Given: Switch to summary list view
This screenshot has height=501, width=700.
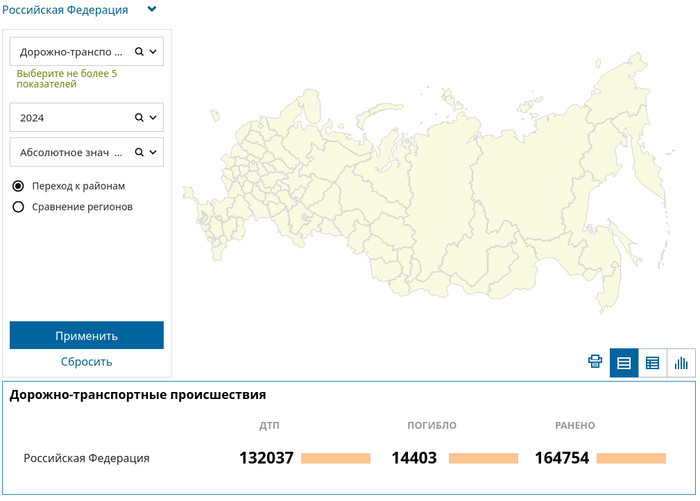Looking at the screenshot, I should tap(624, 363).
